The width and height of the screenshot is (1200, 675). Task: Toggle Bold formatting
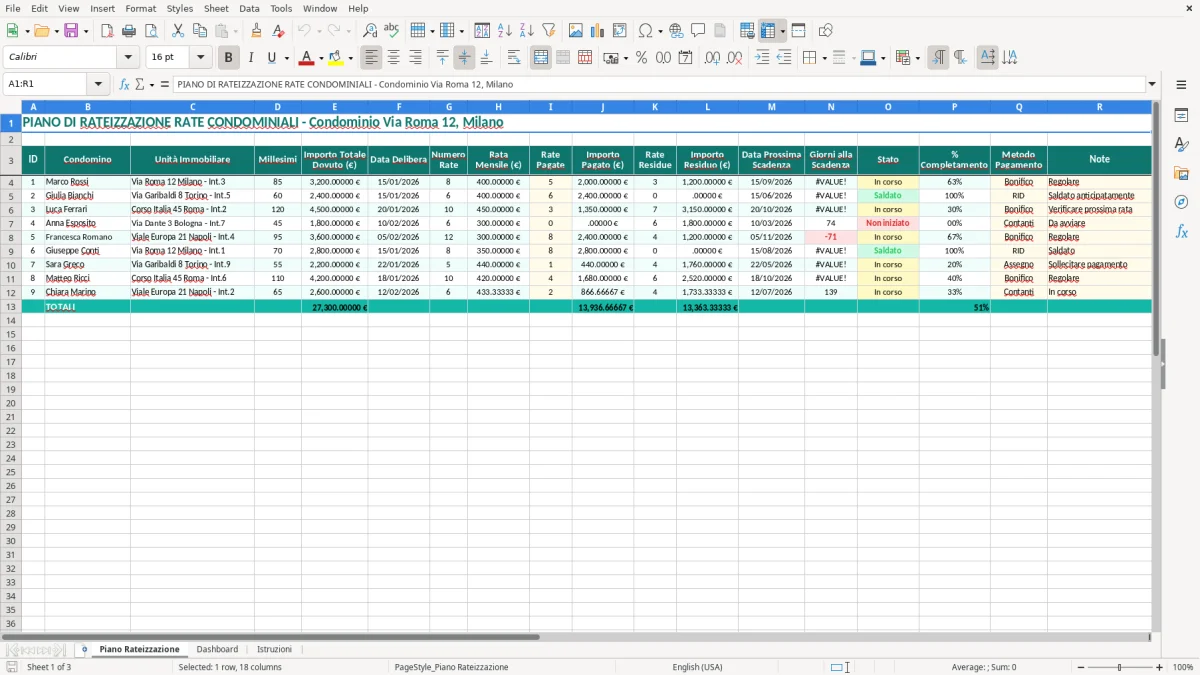click(228, 58)
